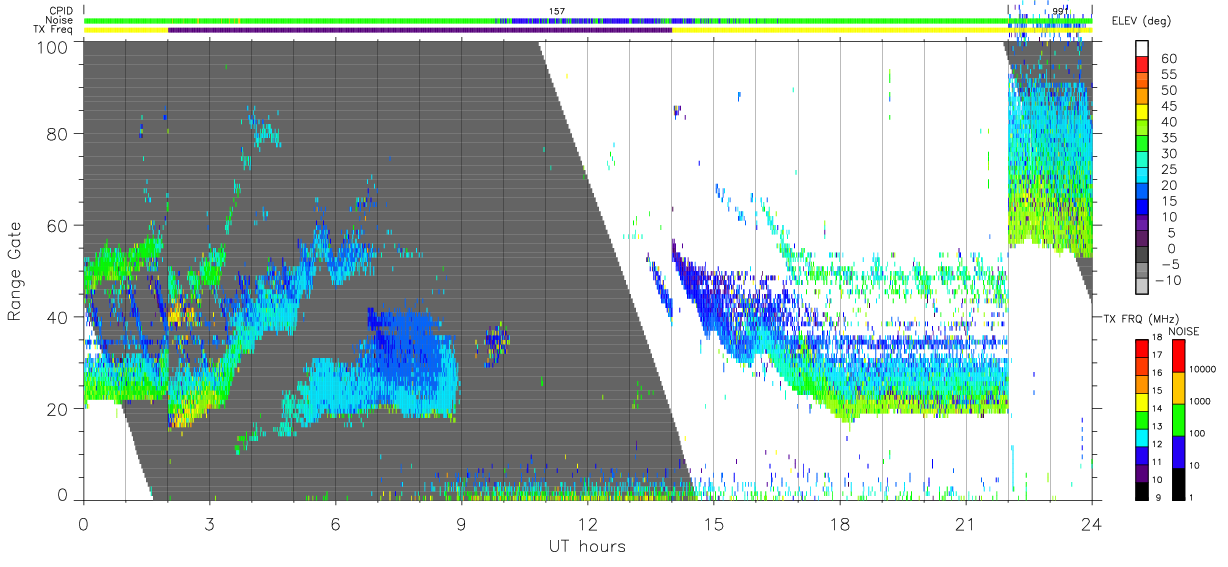Click the CPID value '157' above the plot
Viewport: 1228px width, 567px height.
coord(557,11)
